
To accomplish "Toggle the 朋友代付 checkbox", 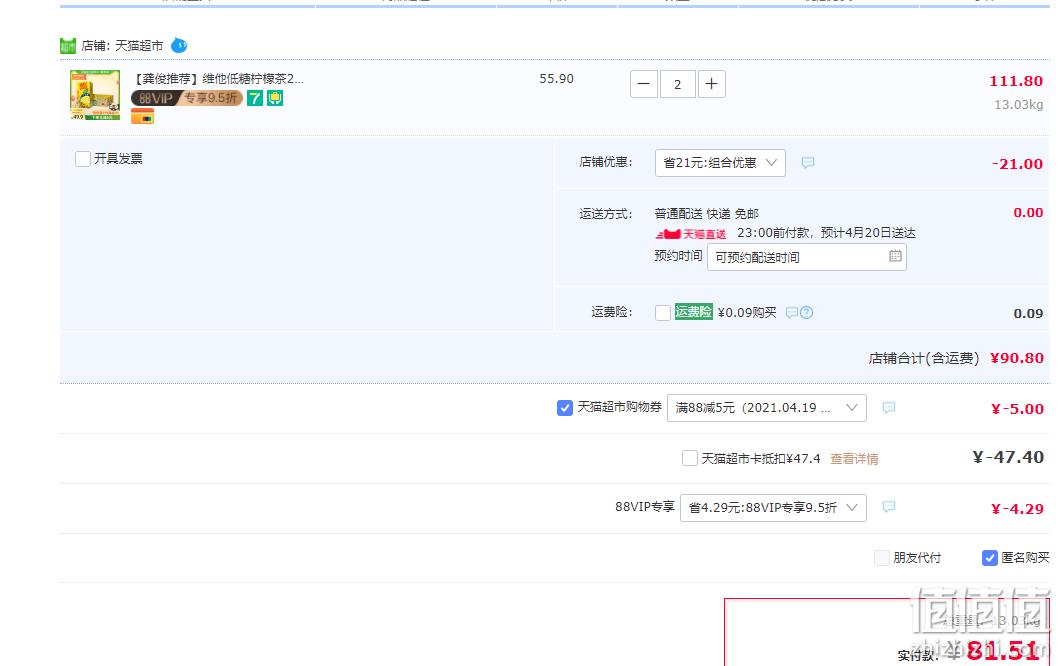I will [882, 558].
